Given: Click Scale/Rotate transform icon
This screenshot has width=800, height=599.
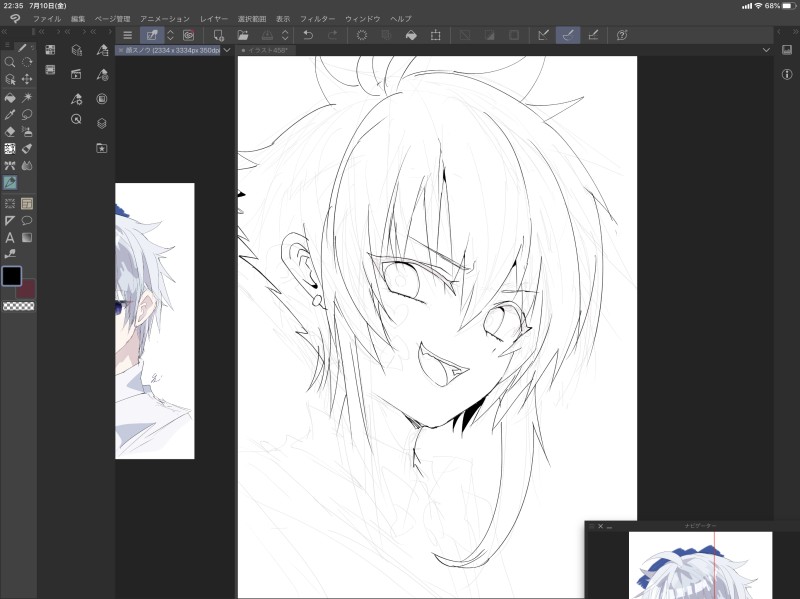Looking at the screenshot, I should tap(435, 35).
